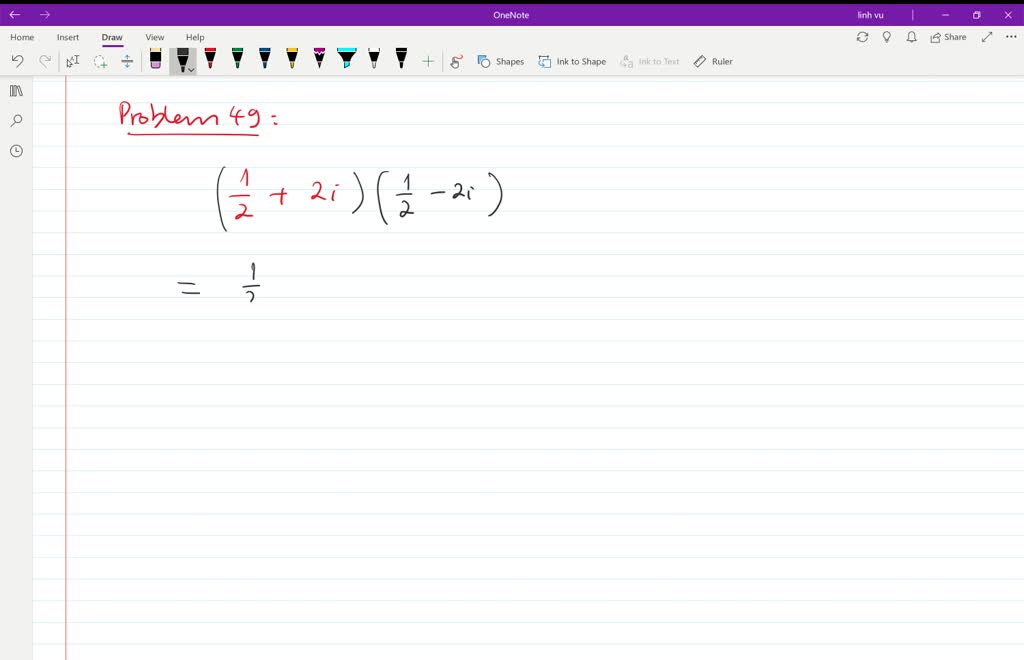This screenshot has width=1024, height=660.
Task: Open the notebooks list icon
Action: [x=15, y=90]
